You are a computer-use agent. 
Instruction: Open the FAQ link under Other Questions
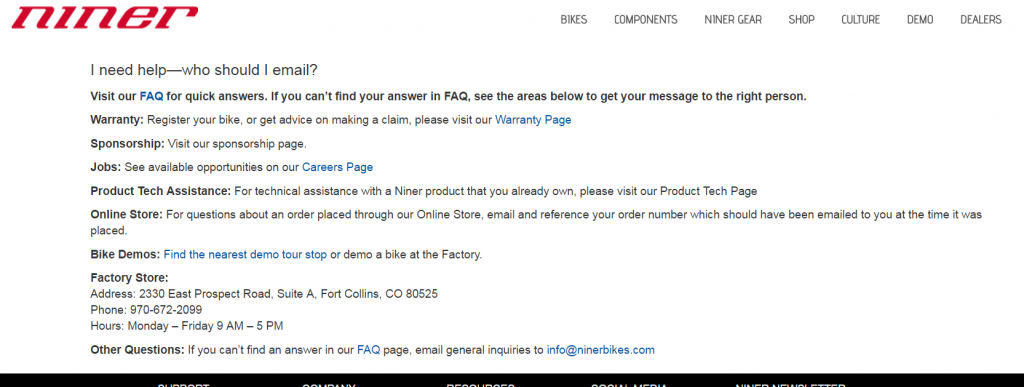click(368, 350)
